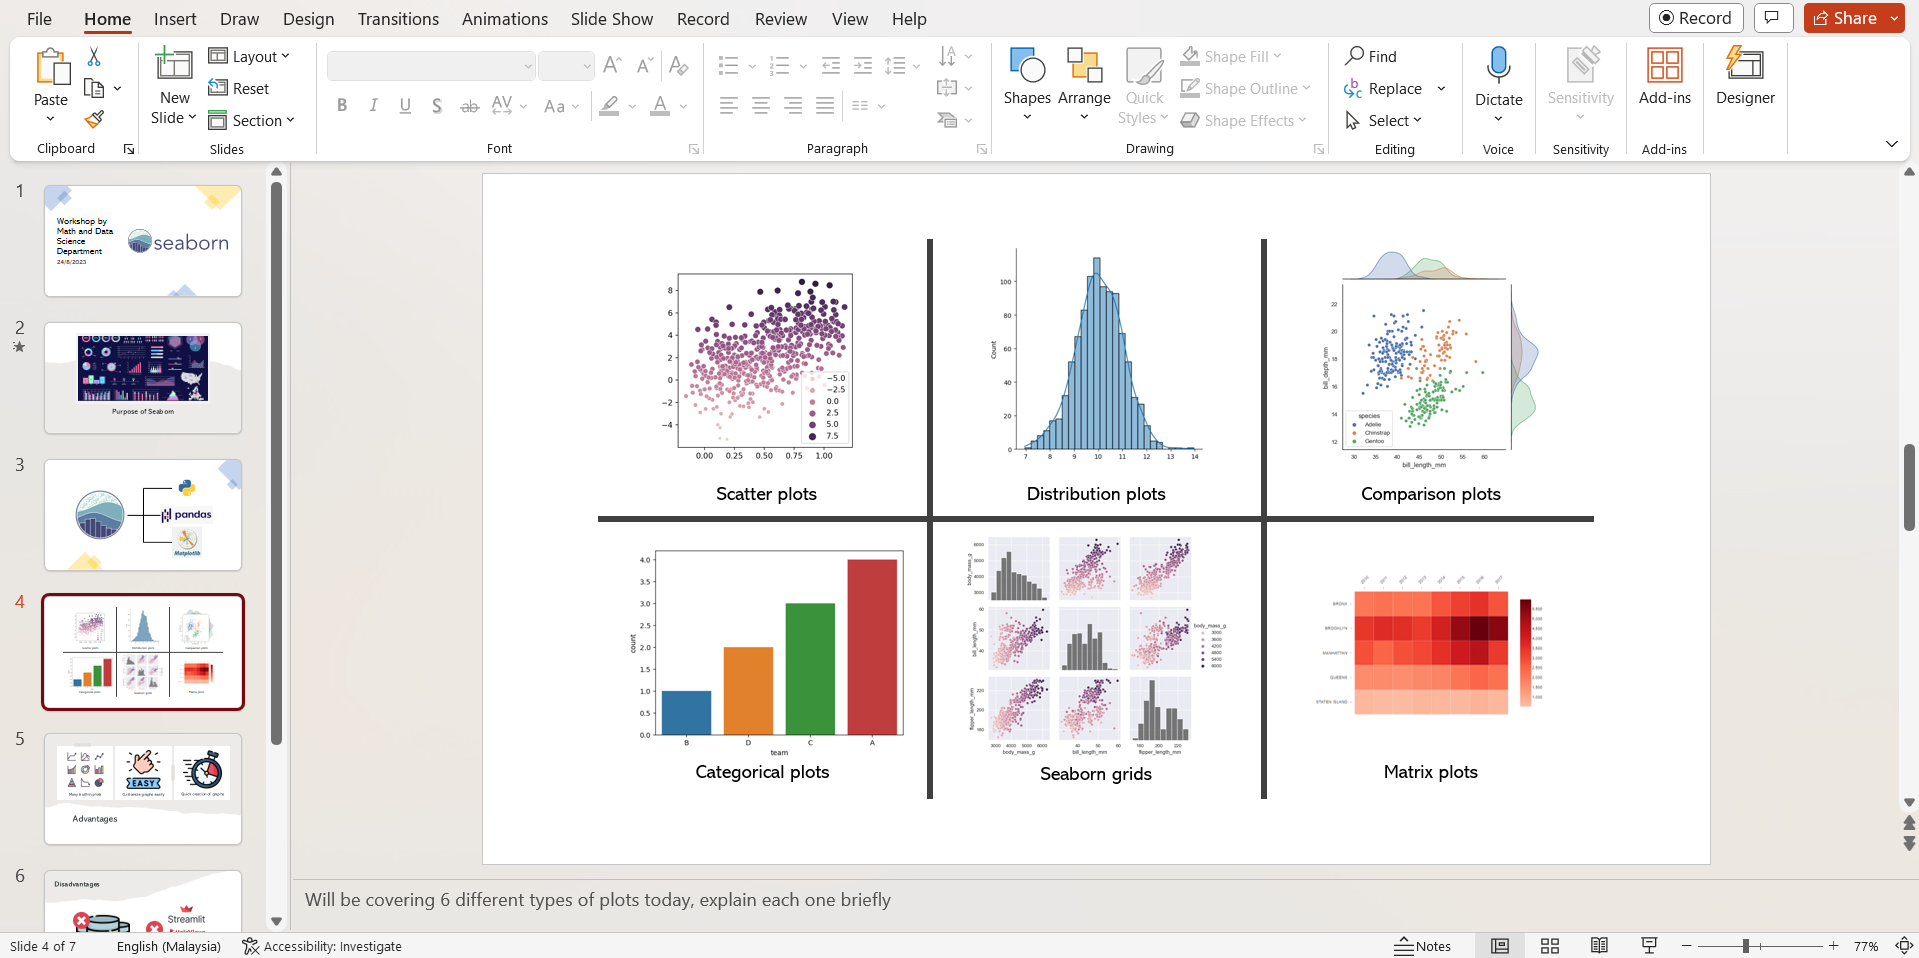1919x958 pixels.
Task: Select slide 5 thumbnail, Advantages
Action: 143,789
